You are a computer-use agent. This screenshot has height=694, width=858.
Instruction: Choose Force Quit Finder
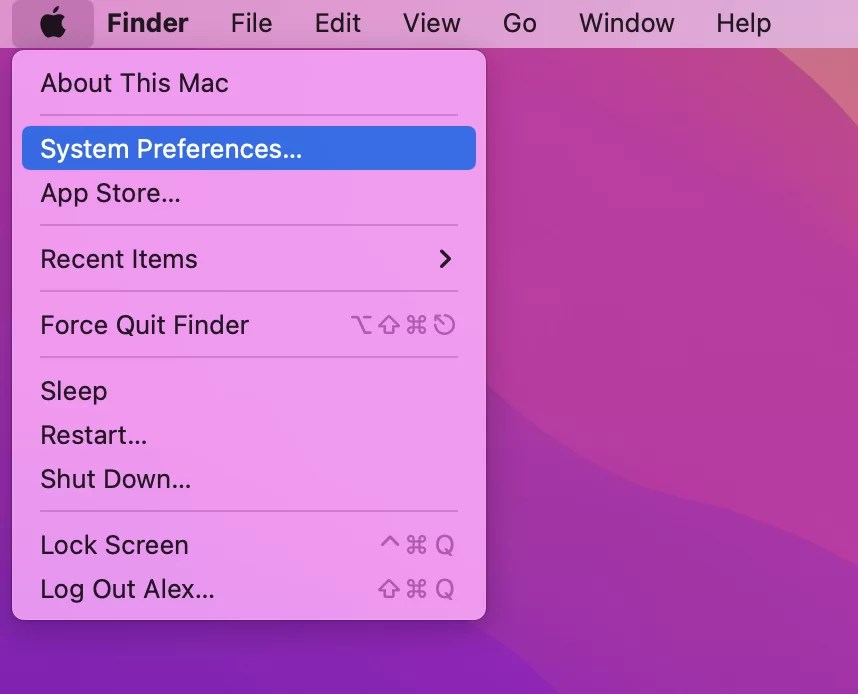144,324
